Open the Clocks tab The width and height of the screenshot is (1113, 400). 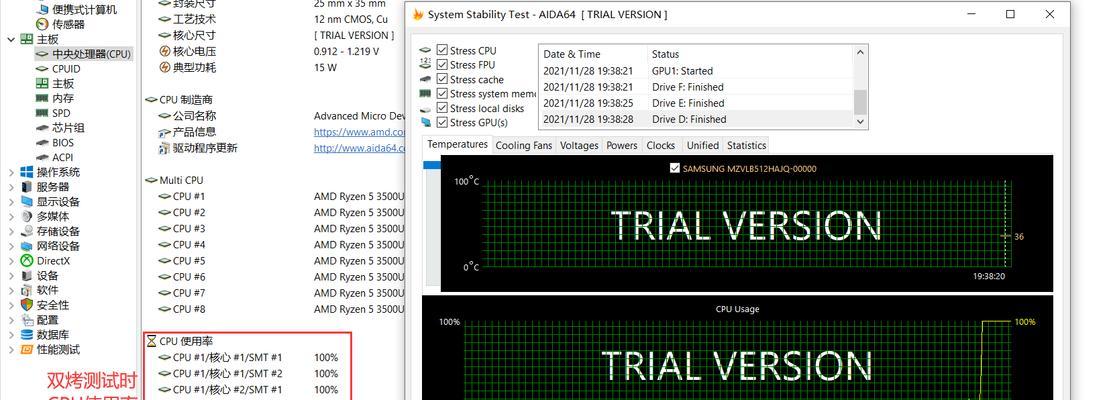click(661, 145)
